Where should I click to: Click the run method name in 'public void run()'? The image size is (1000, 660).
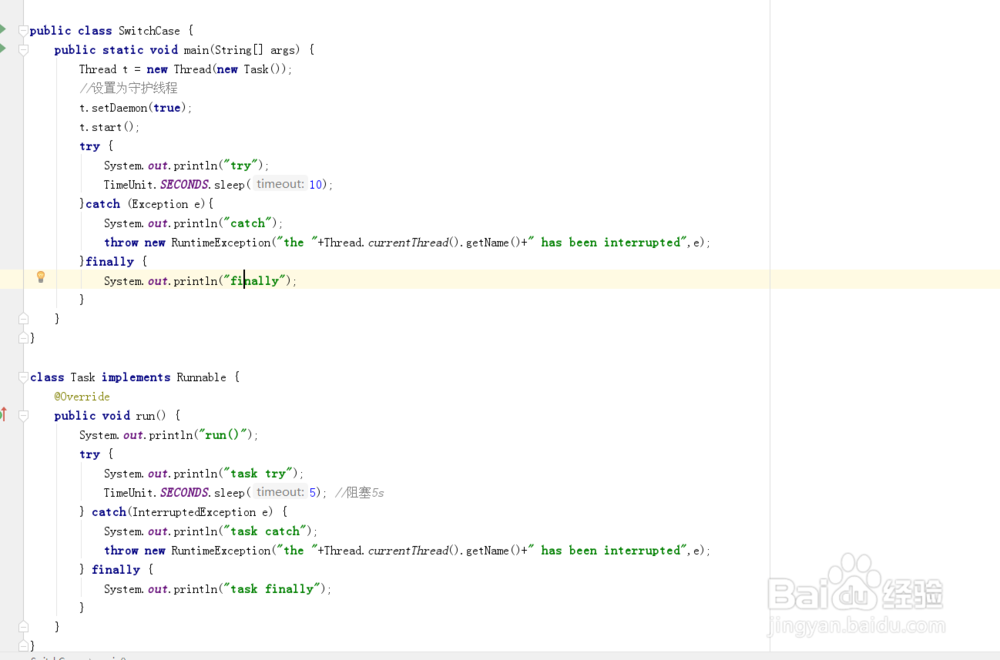tap(145, 416)
